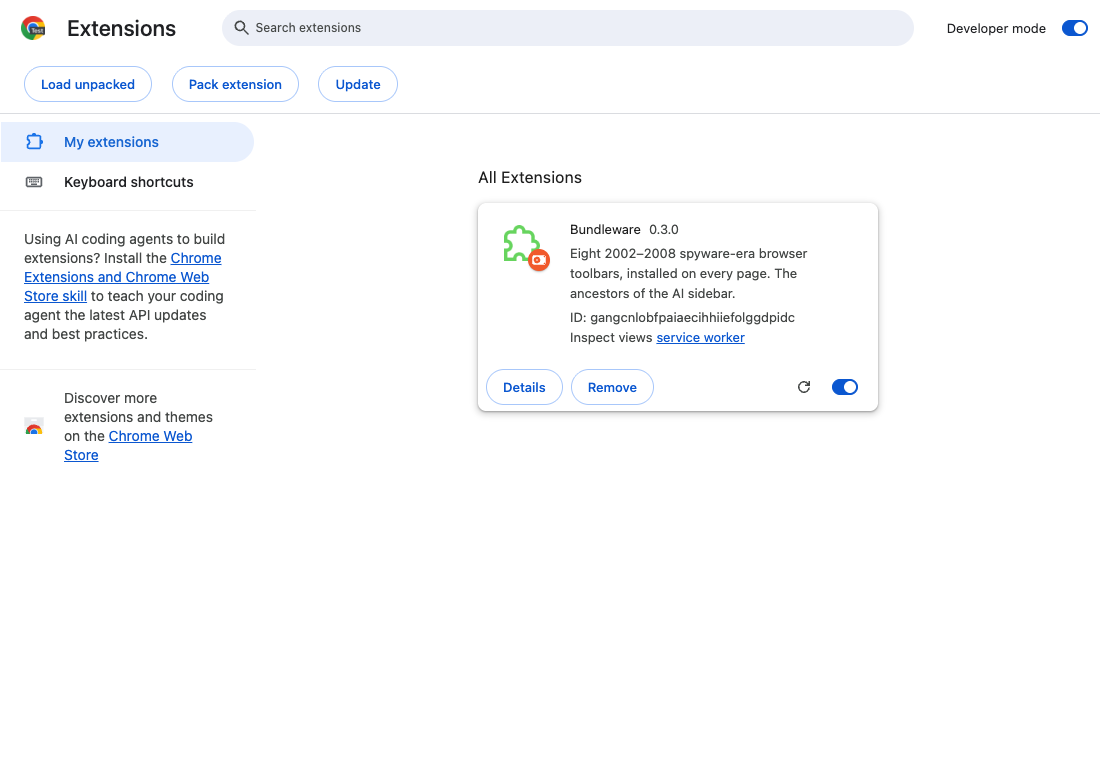Click Load unpacked button
Image resolution: width=1100 pixels, height=760 pixels.
coord(88,84)
